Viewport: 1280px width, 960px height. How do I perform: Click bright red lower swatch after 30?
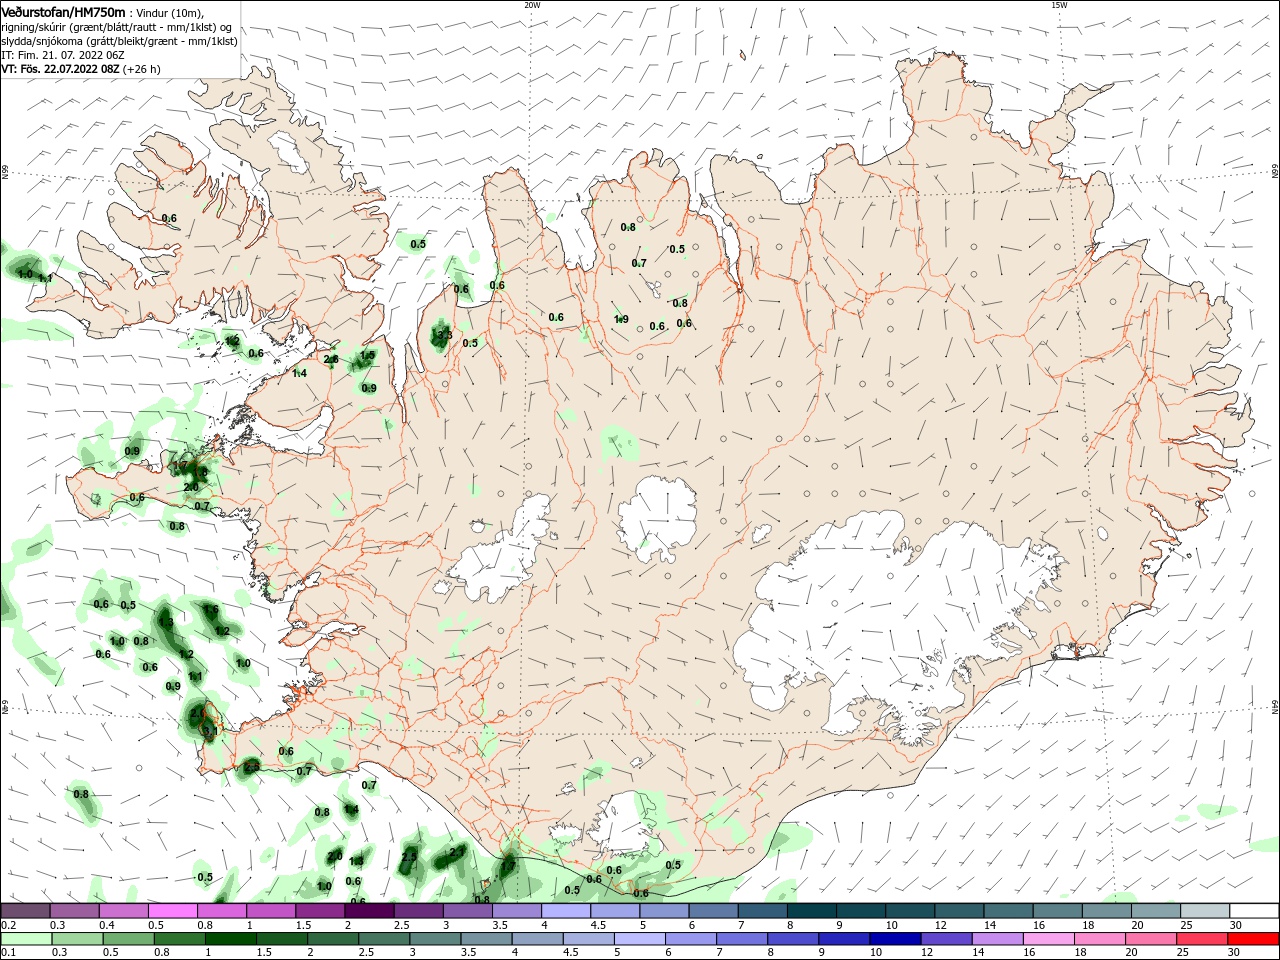(1252, 939)
